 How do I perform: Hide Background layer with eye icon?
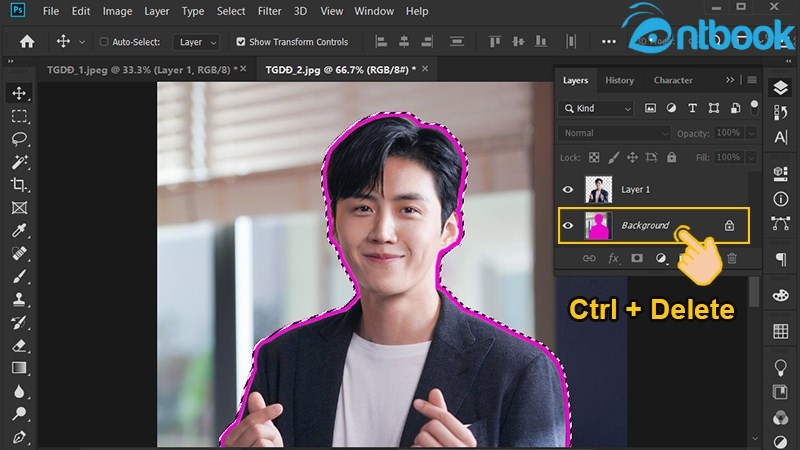tap(568, 226)
